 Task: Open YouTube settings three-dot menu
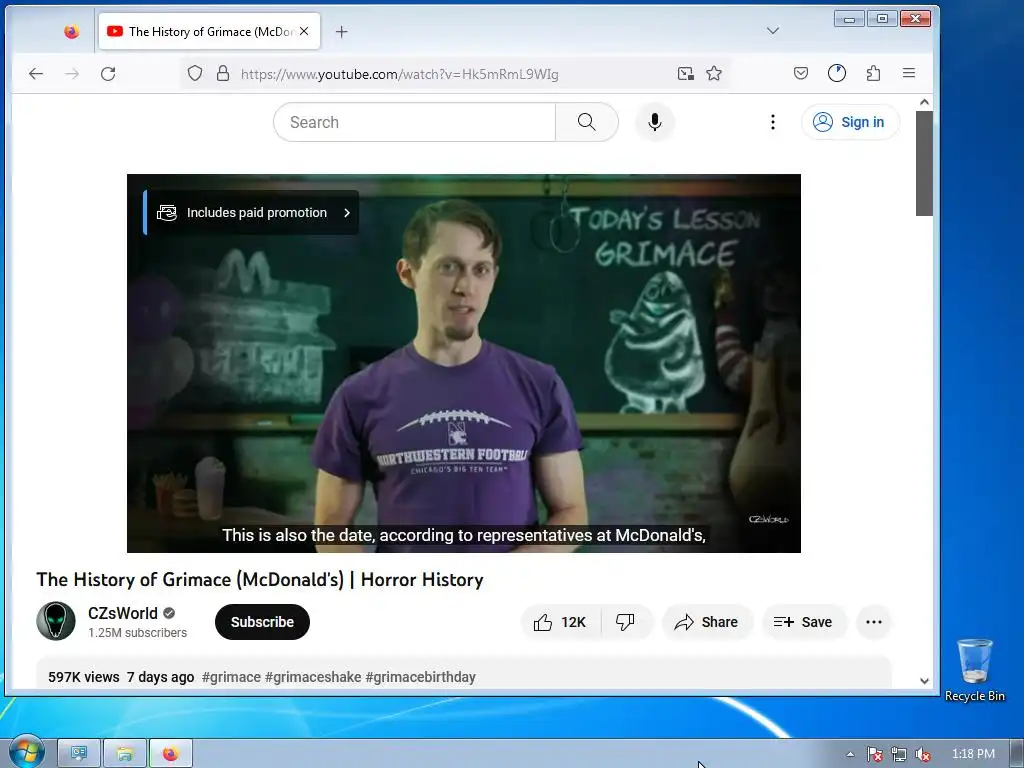click(773, 122)
